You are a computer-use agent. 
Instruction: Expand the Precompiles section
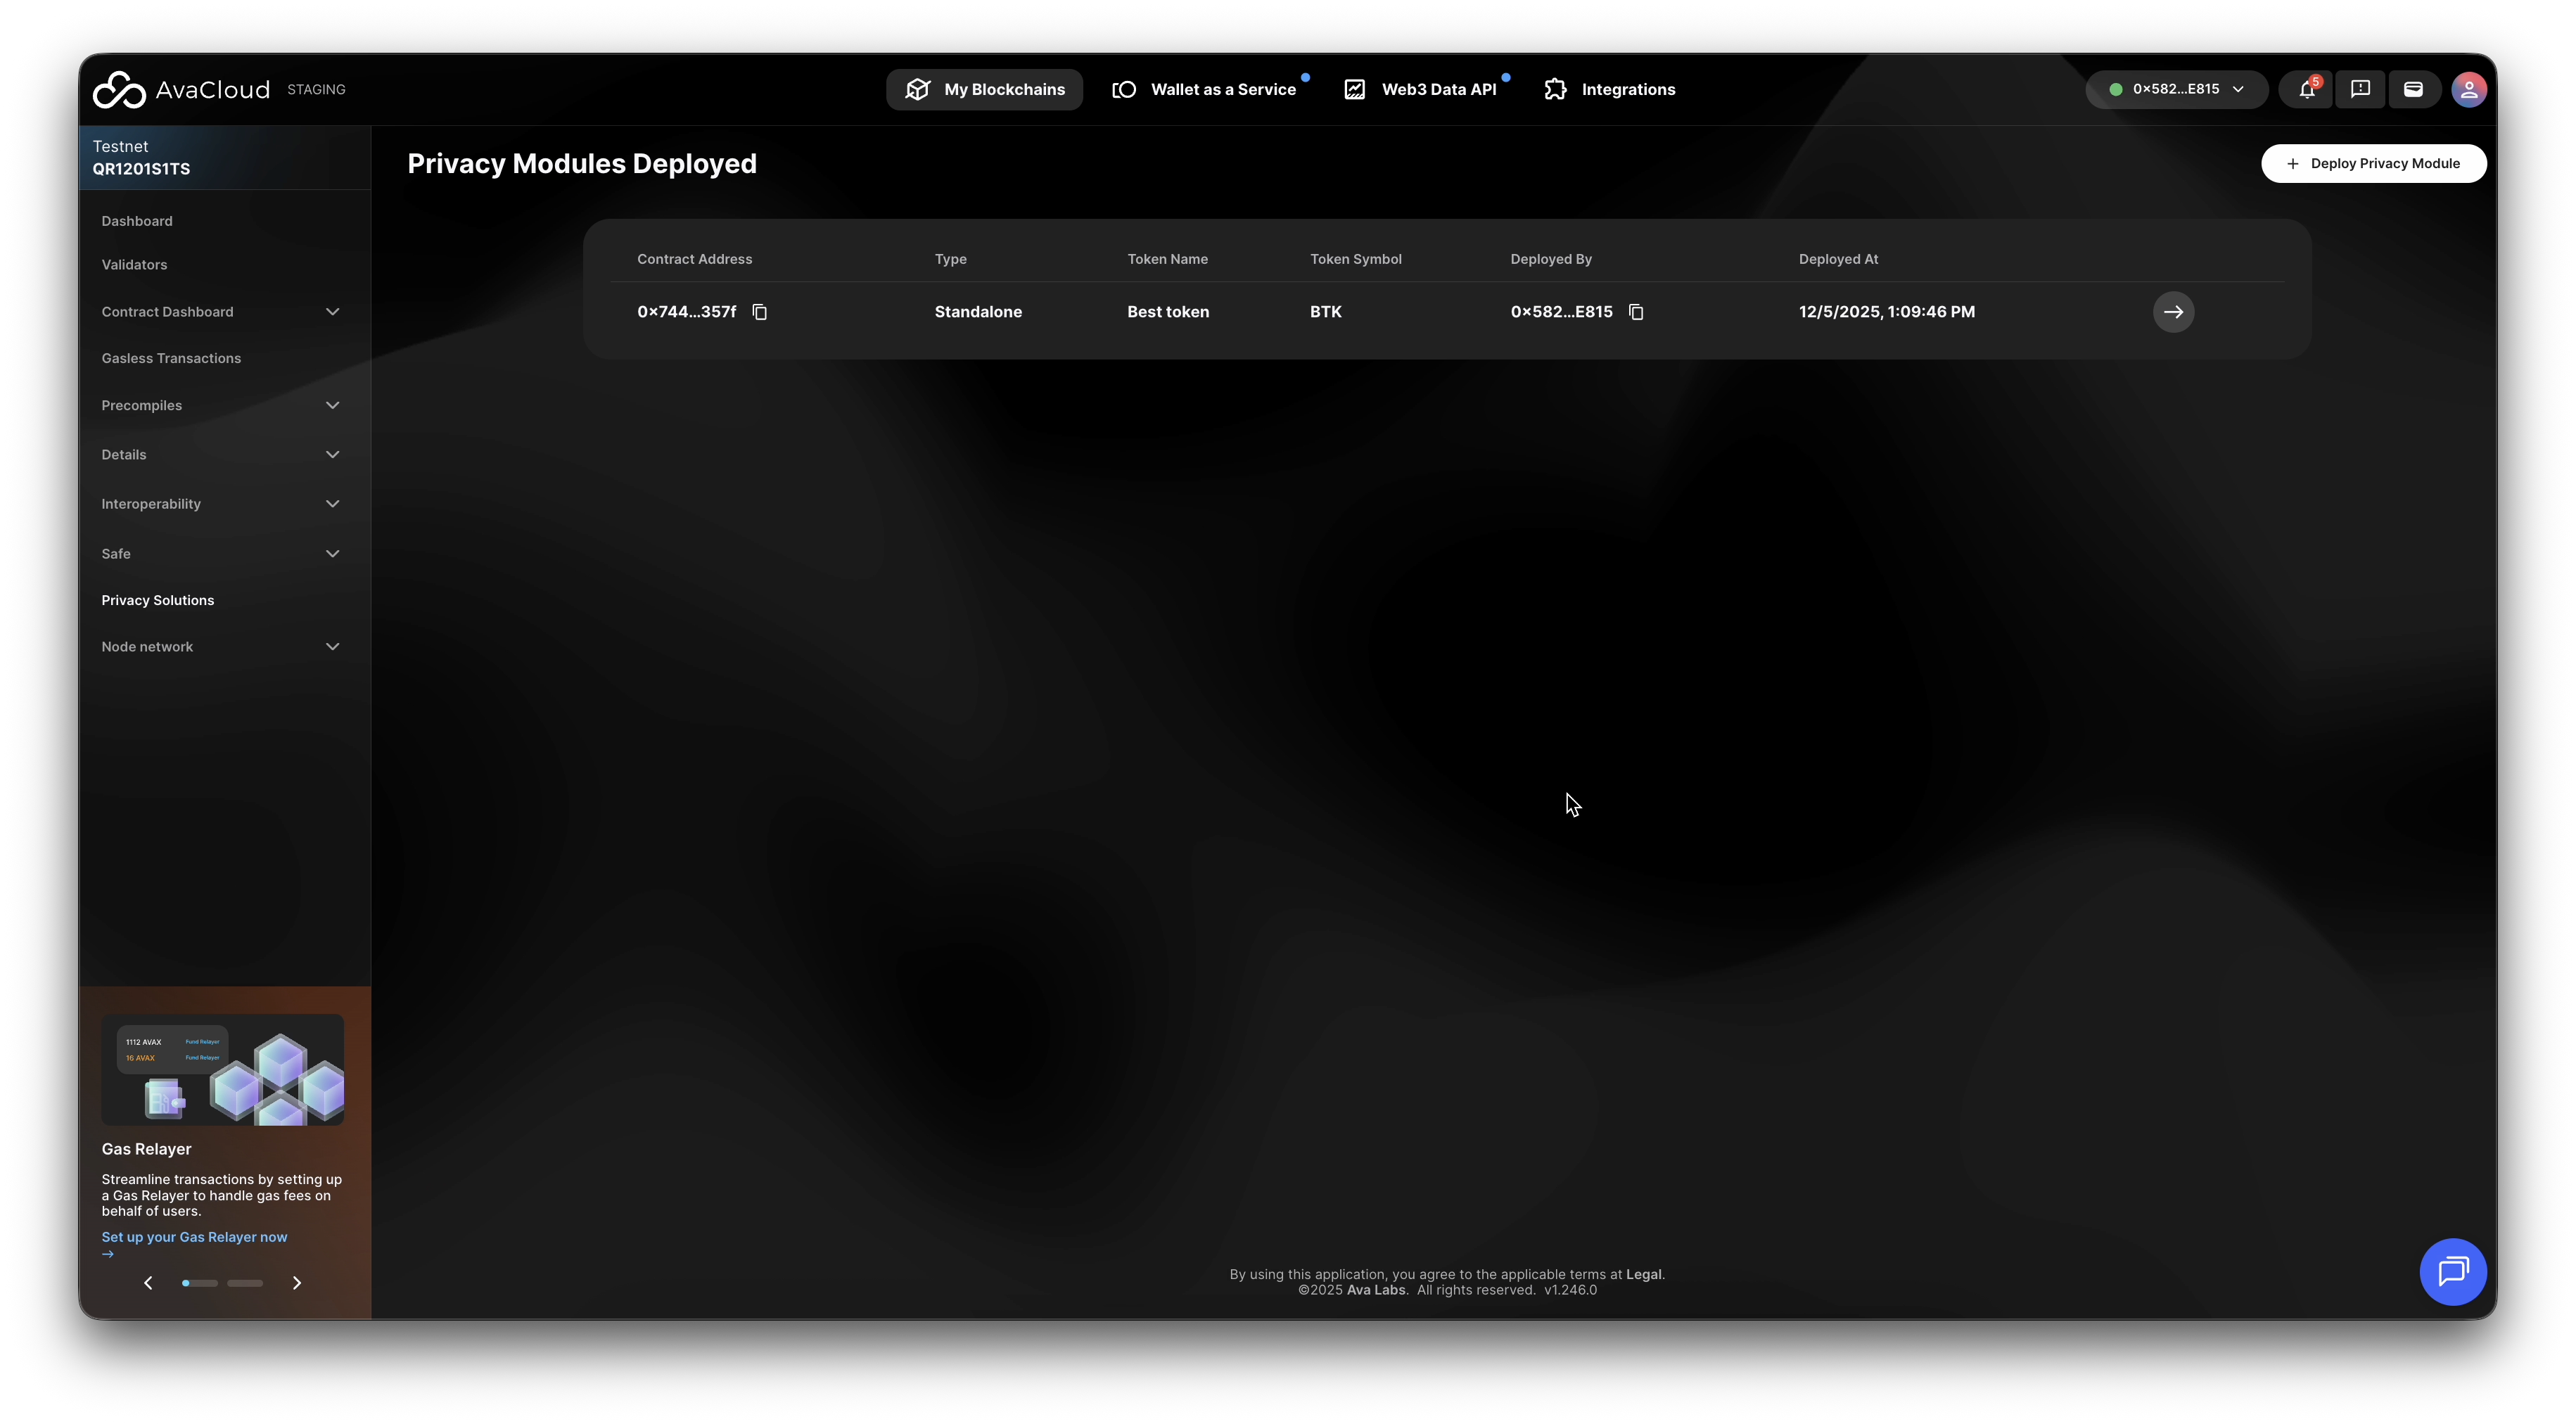pyautogui.click(x=332, y=405)
